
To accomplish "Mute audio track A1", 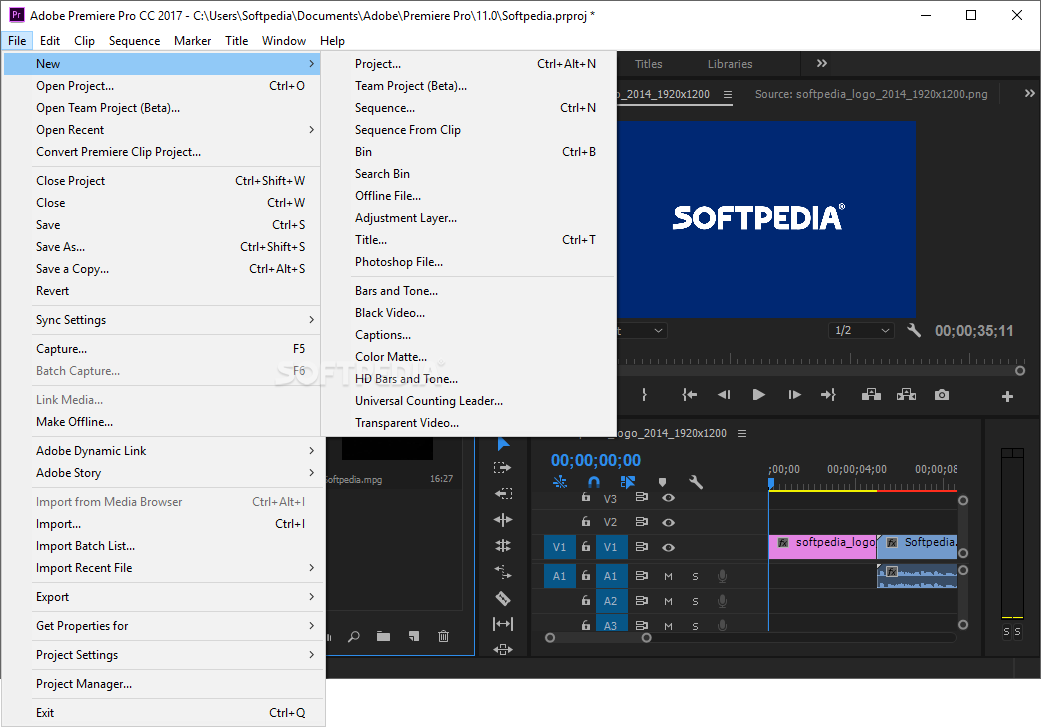I will pyautogui.click(x=669, y=576).
